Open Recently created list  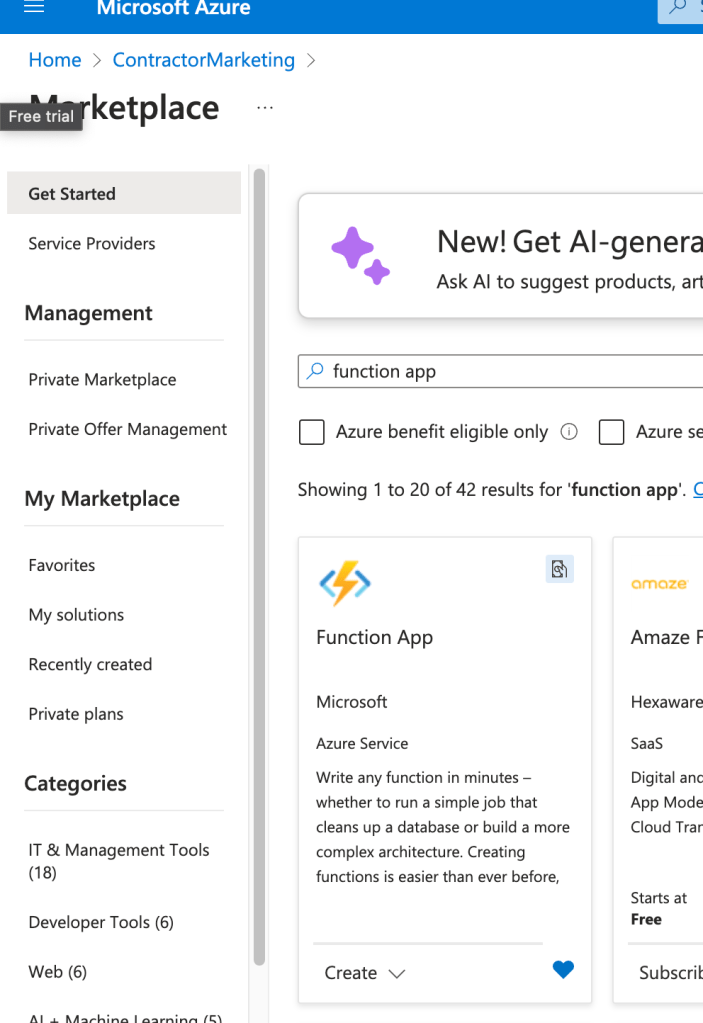coord(90,664)
